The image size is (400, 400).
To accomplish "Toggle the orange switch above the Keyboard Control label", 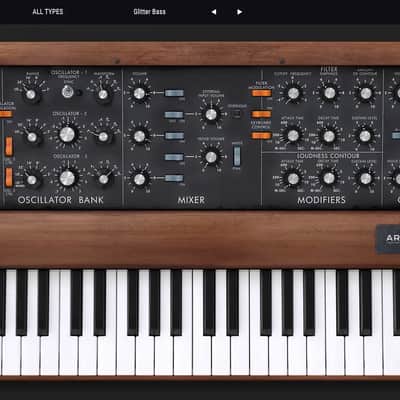I will [x=261, y=114].
